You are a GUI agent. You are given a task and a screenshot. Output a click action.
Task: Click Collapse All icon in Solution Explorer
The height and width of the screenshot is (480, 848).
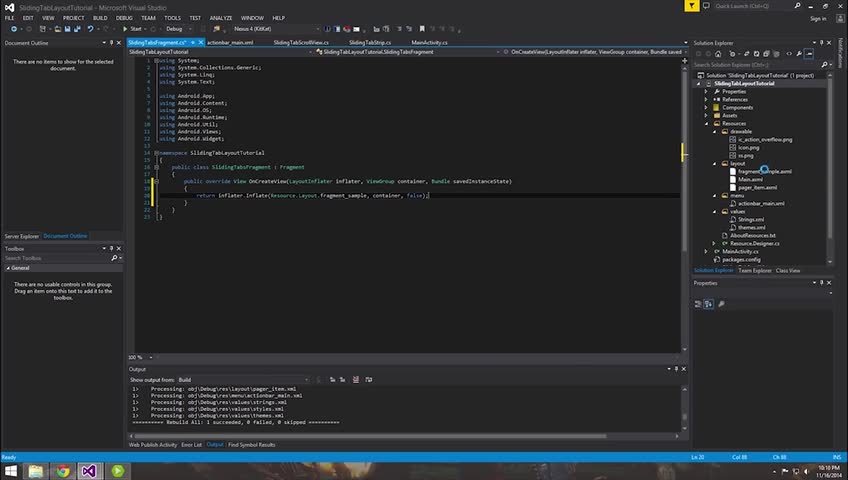(766, 54)
